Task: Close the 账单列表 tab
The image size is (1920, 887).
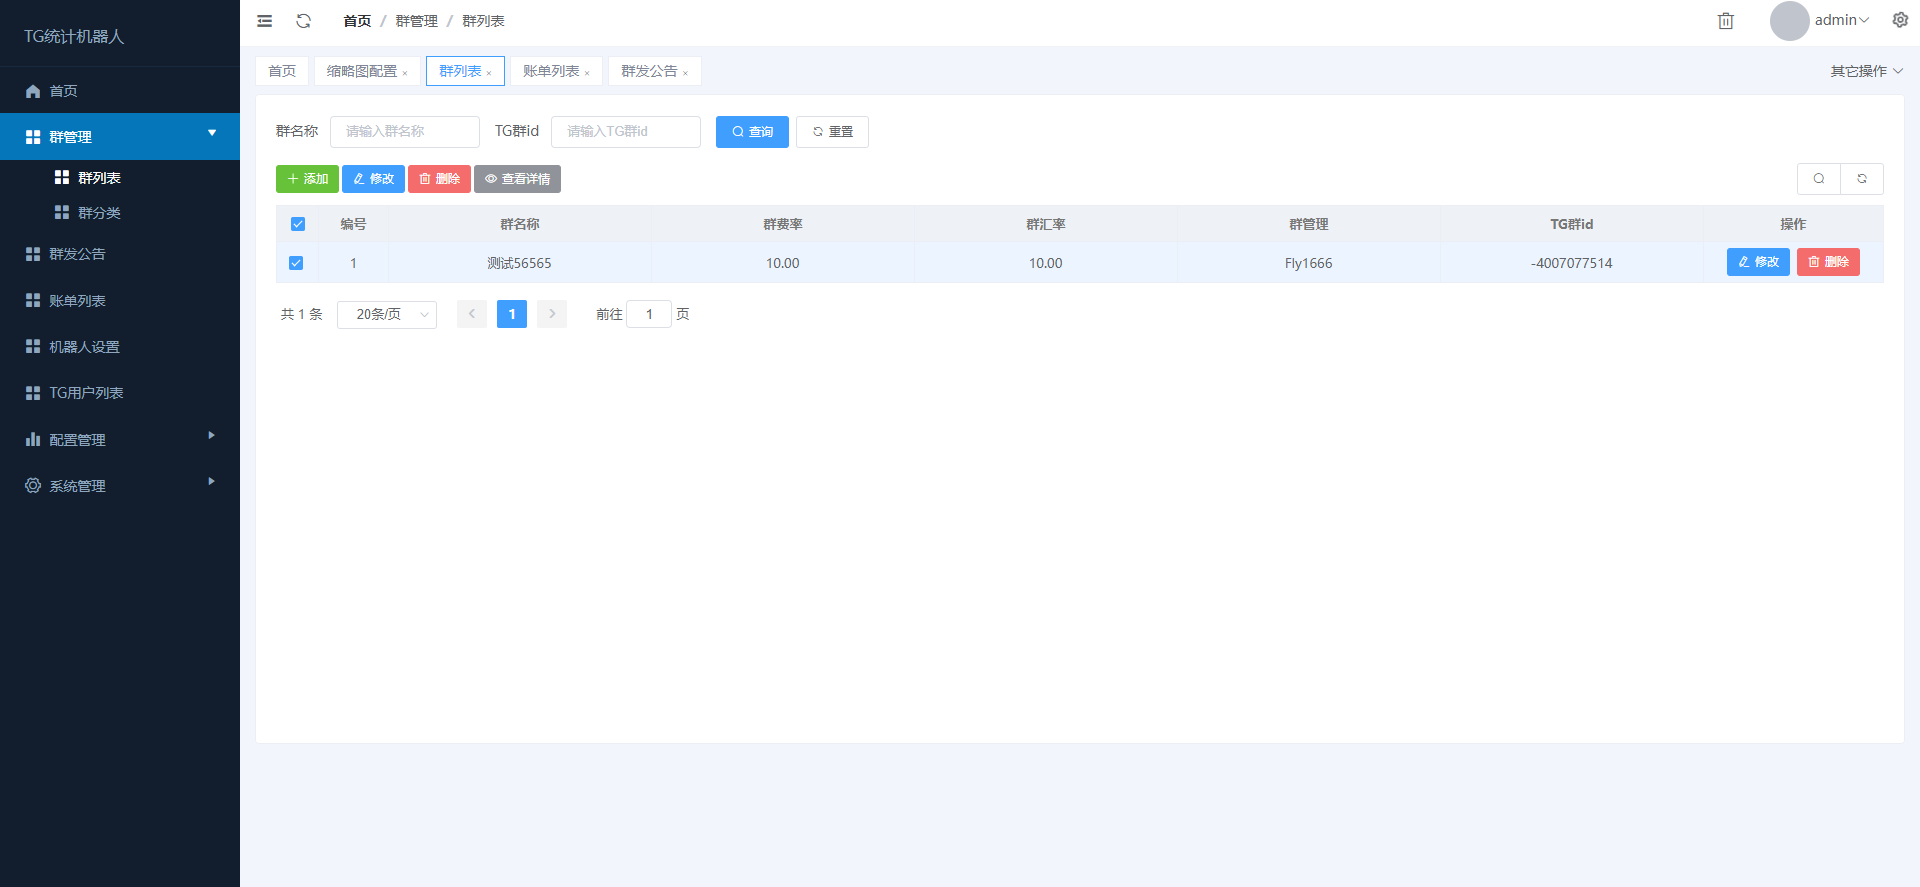Action: click(587, 73)
